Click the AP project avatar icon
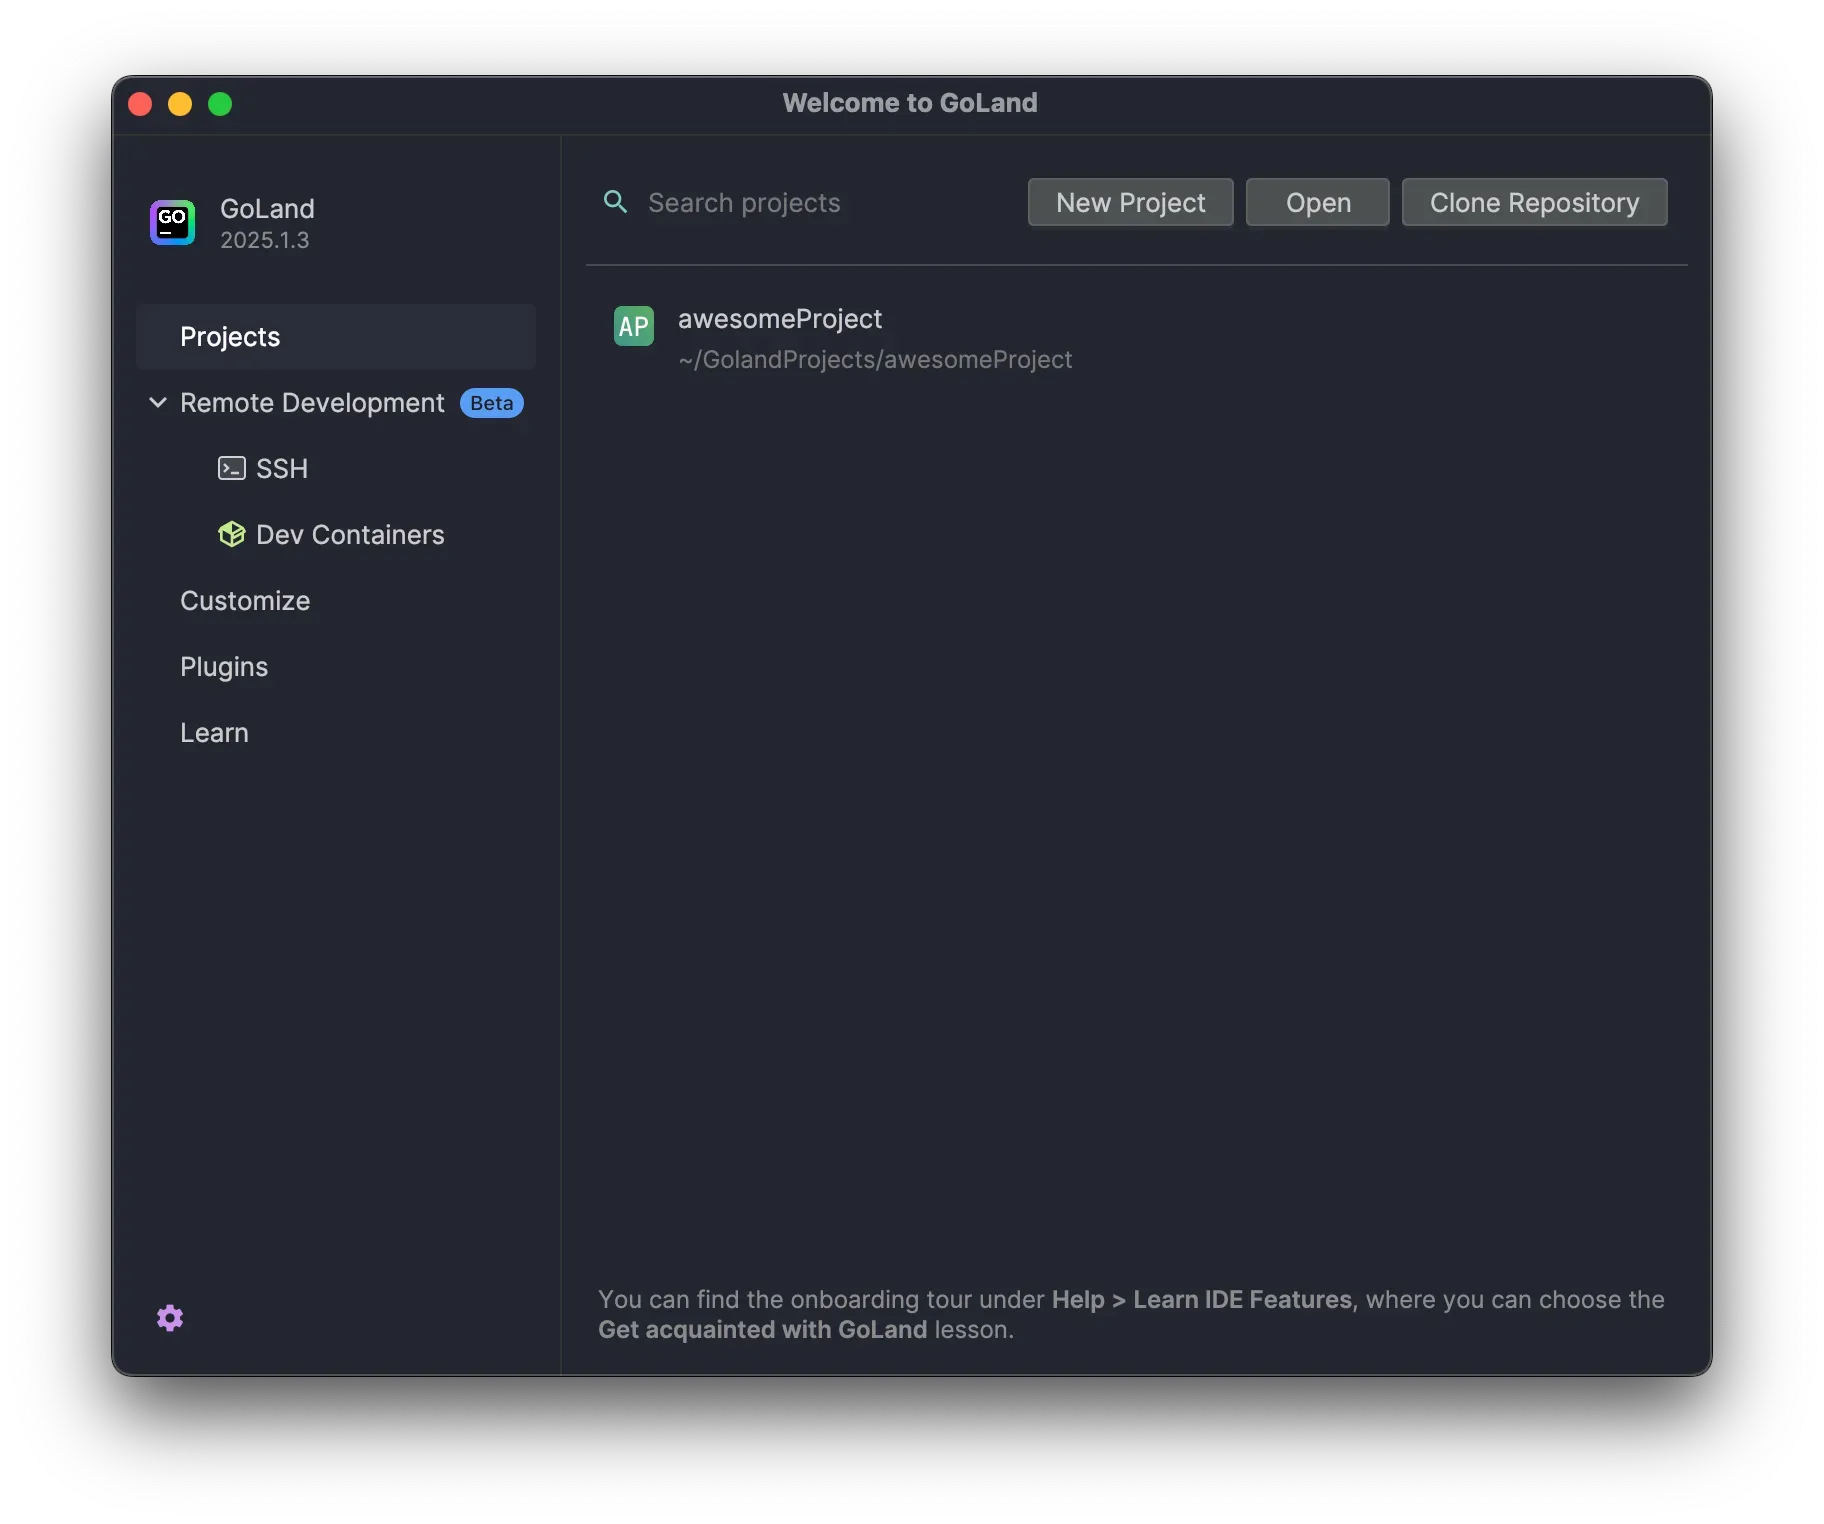 (633, 325)
